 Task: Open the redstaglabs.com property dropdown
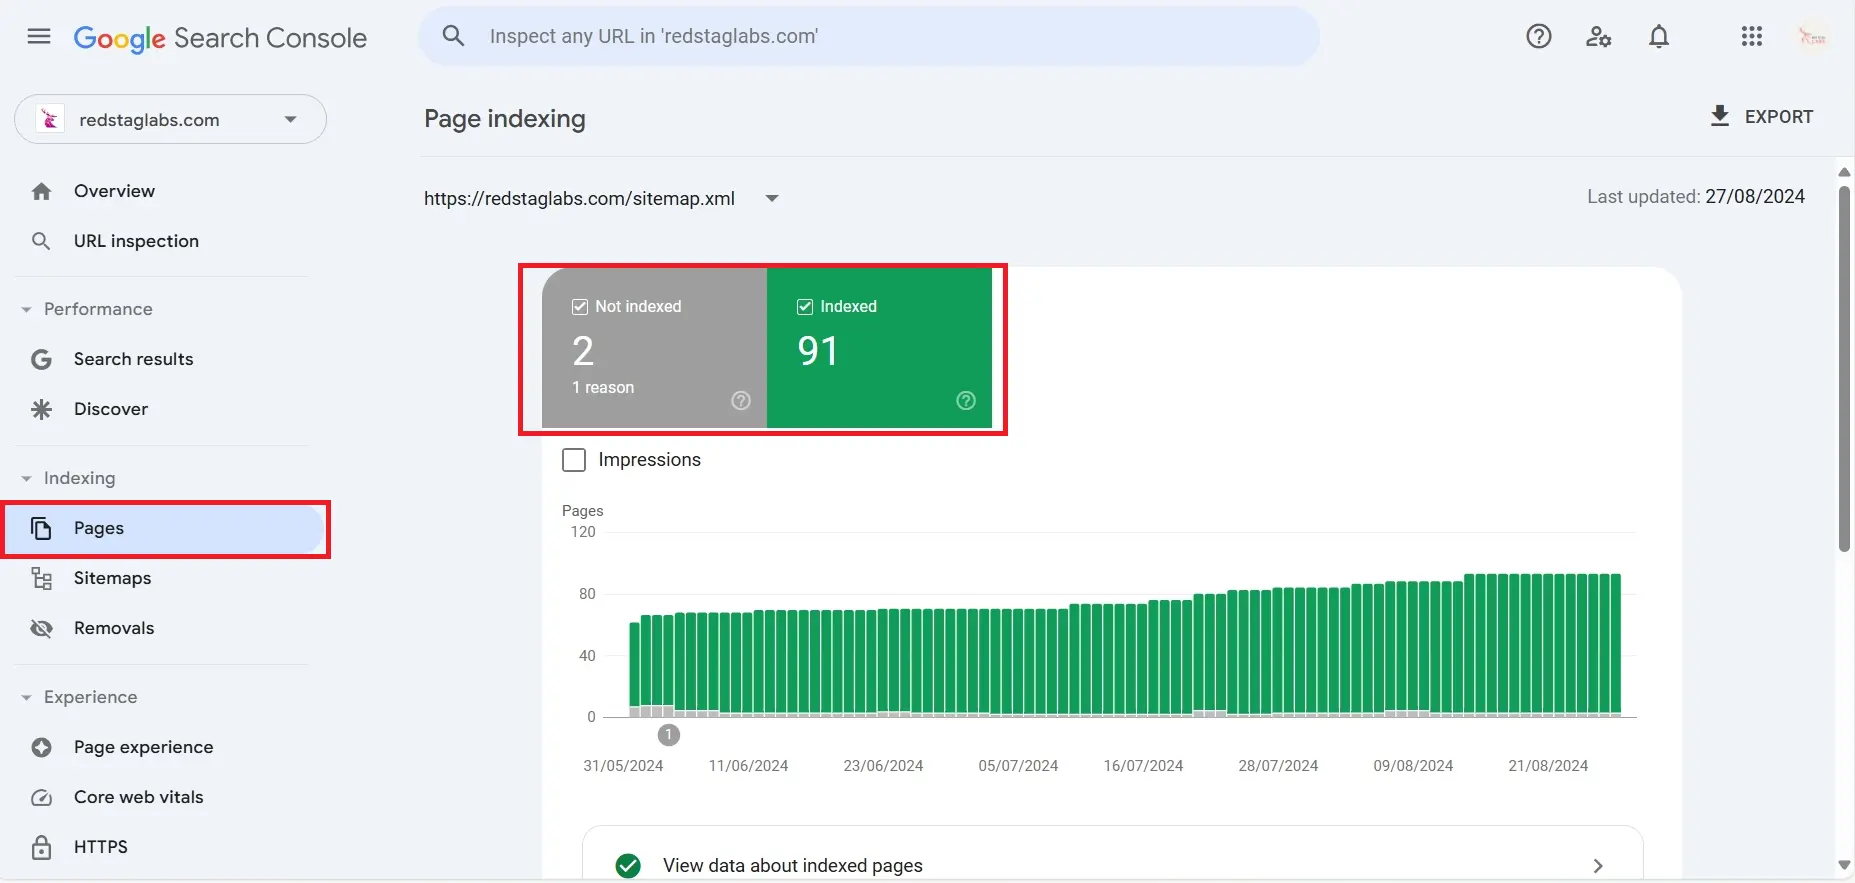170,120
